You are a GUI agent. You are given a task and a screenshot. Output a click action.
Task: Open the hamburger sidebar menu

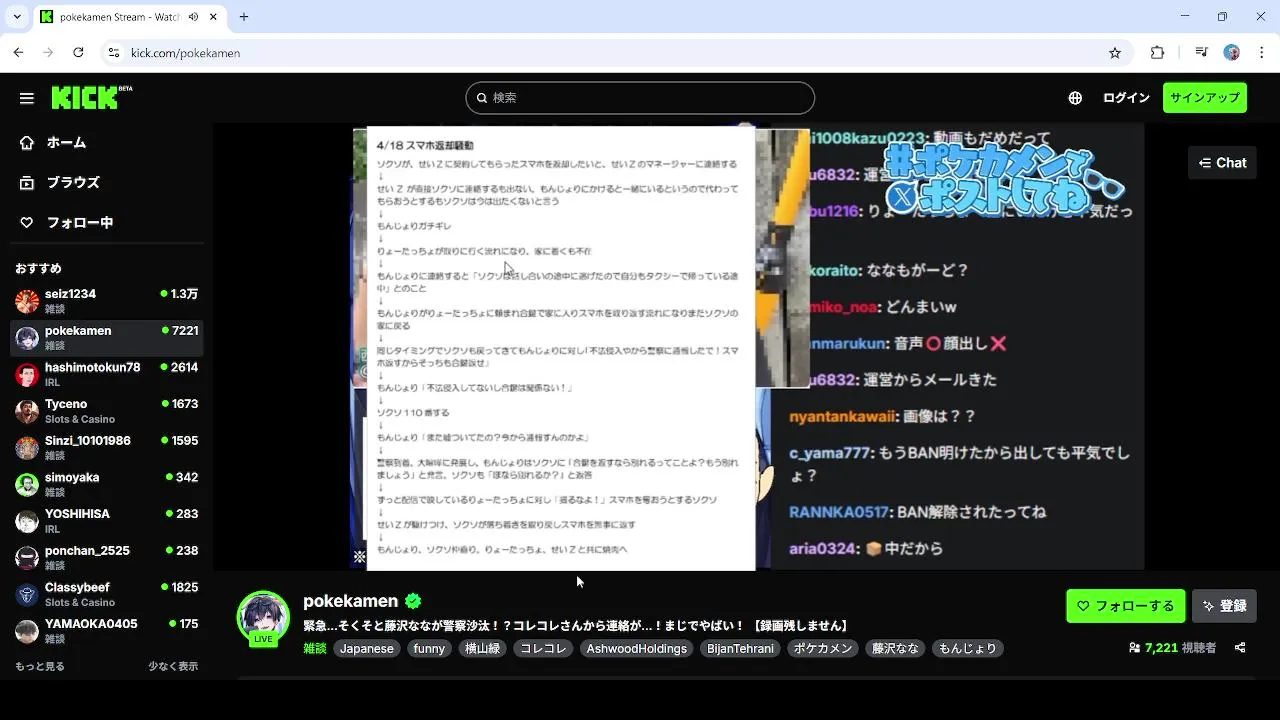(x=27, y=98)
